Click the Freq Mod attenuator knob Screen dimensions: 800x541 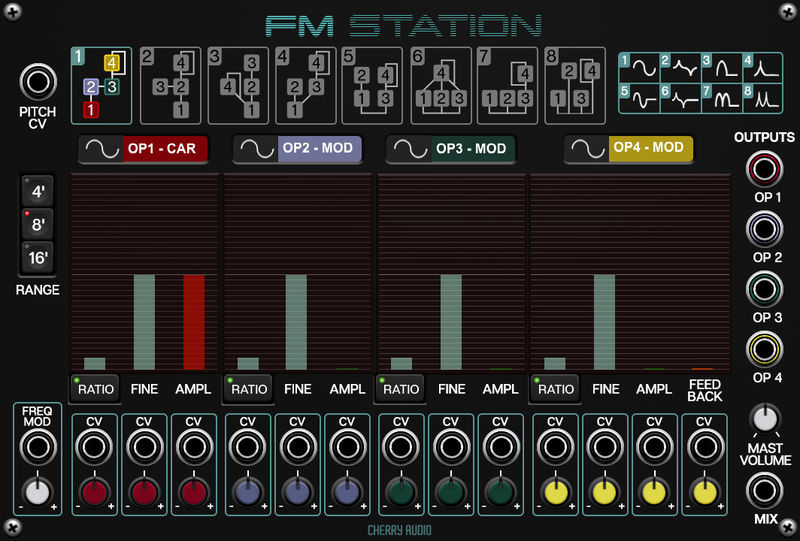(x=37, y=491)
